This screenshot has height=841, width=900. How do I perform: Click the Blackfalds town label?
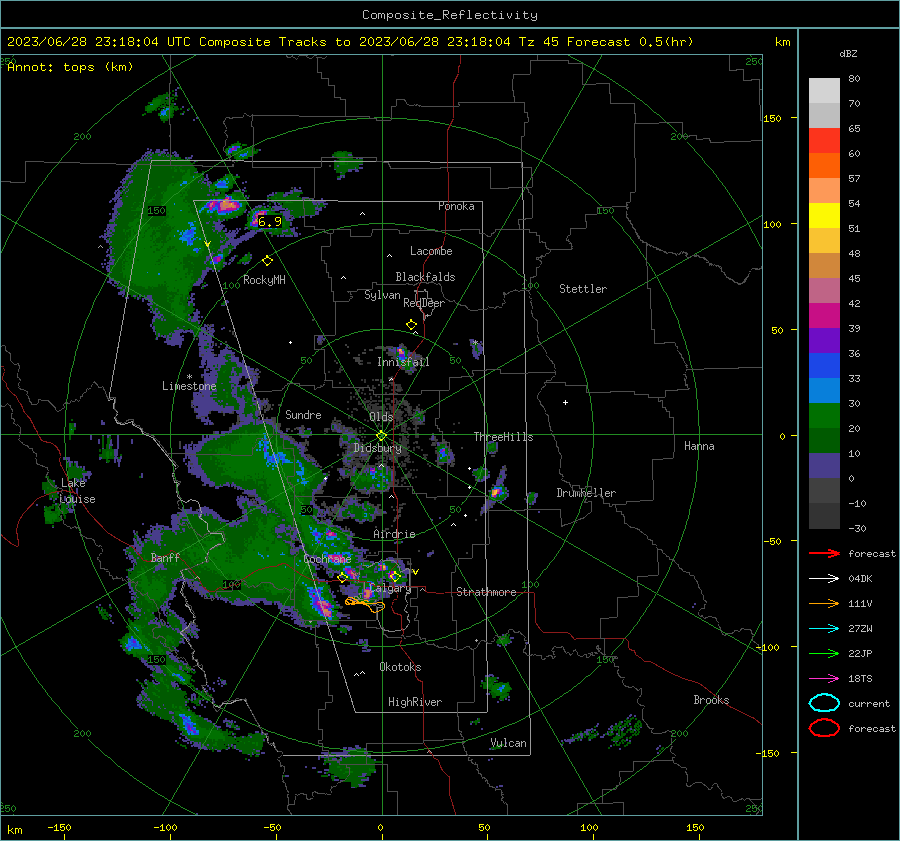click(425, 277)
